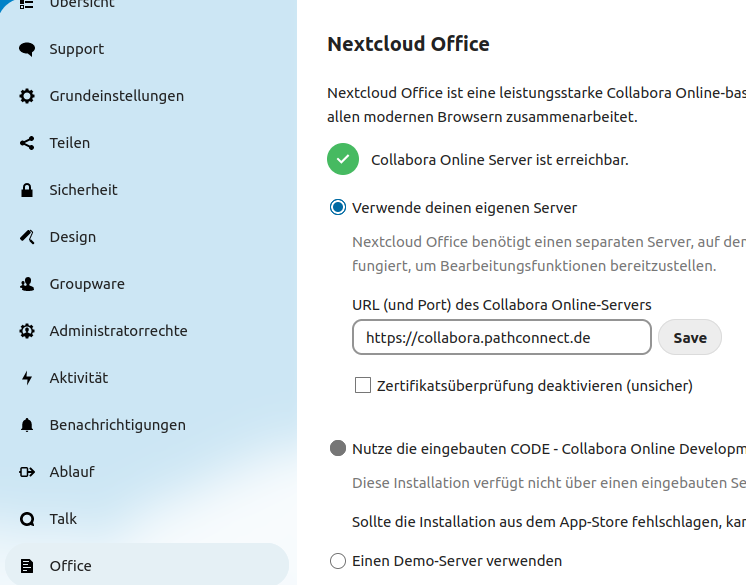Open the Ablauf settings page
This screenshot has width=746, height=585.
click(x=147, y=472)
